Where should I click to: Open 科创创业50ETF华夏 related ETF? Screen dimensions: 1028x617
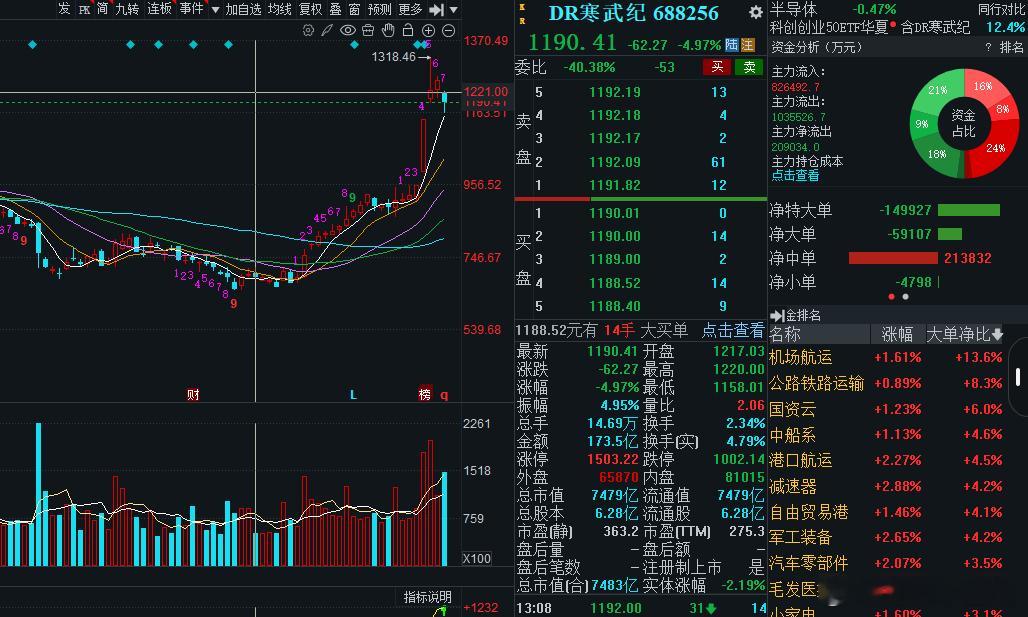829,28
